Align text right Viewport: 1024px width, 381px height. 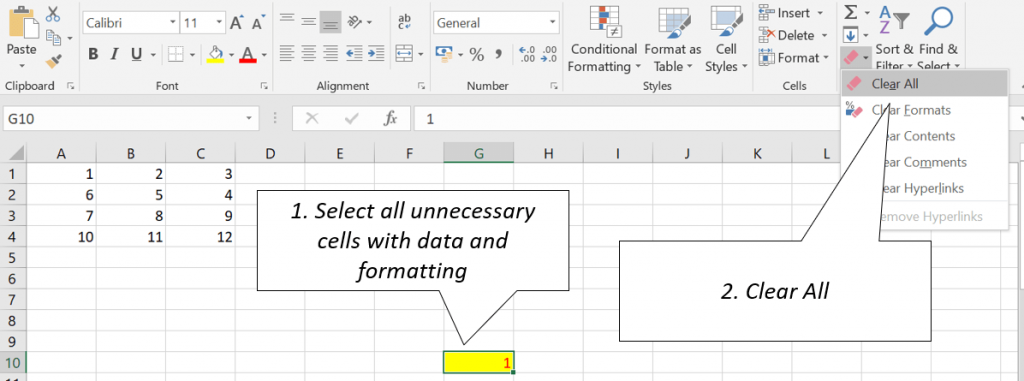pyautogui.click(x=330, y=53)
